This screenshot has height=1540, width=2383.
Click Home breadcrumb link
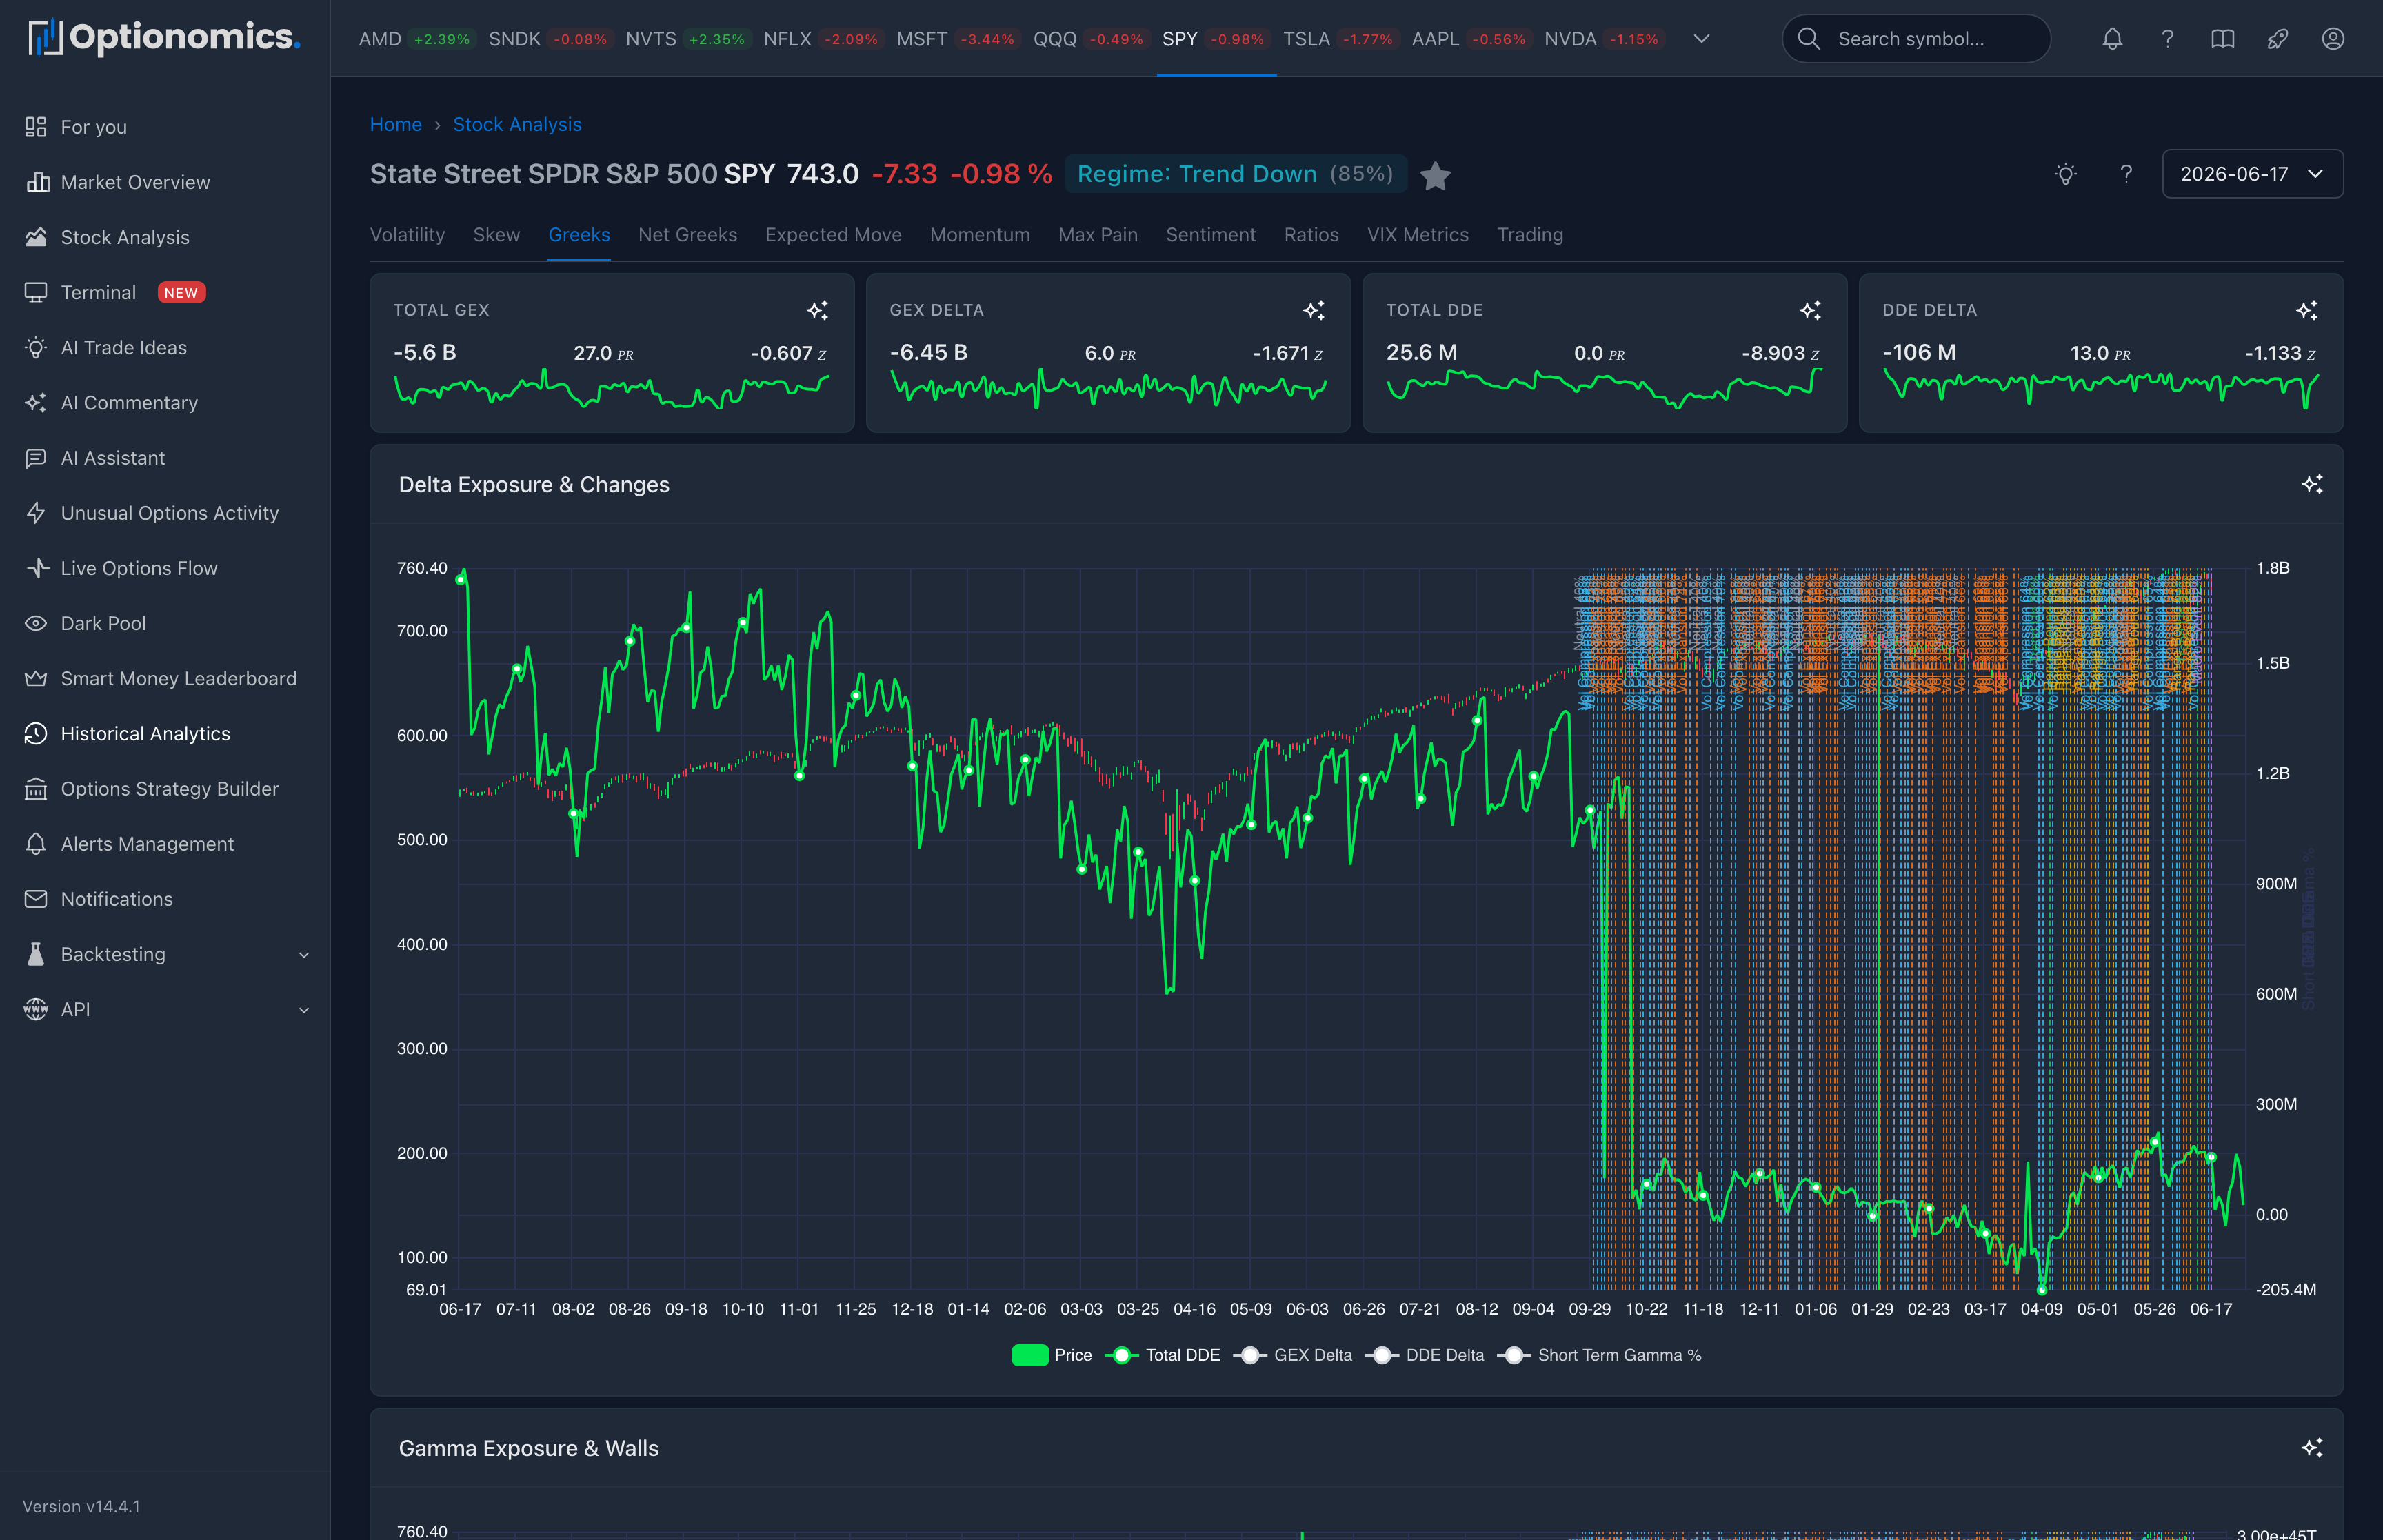(x=395, y=124)
